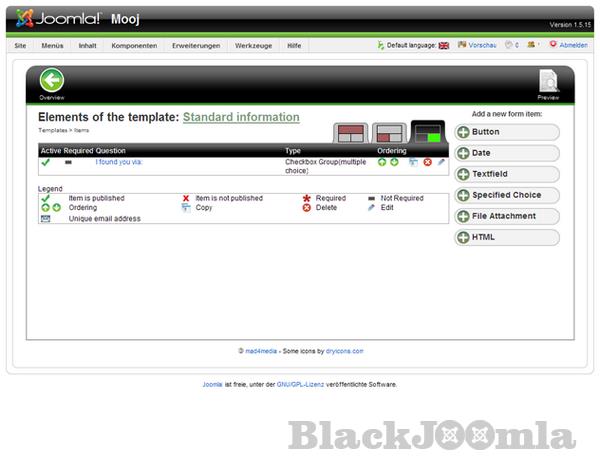
Task: Toggle the Required status of the item
Action: pos(69,161)
